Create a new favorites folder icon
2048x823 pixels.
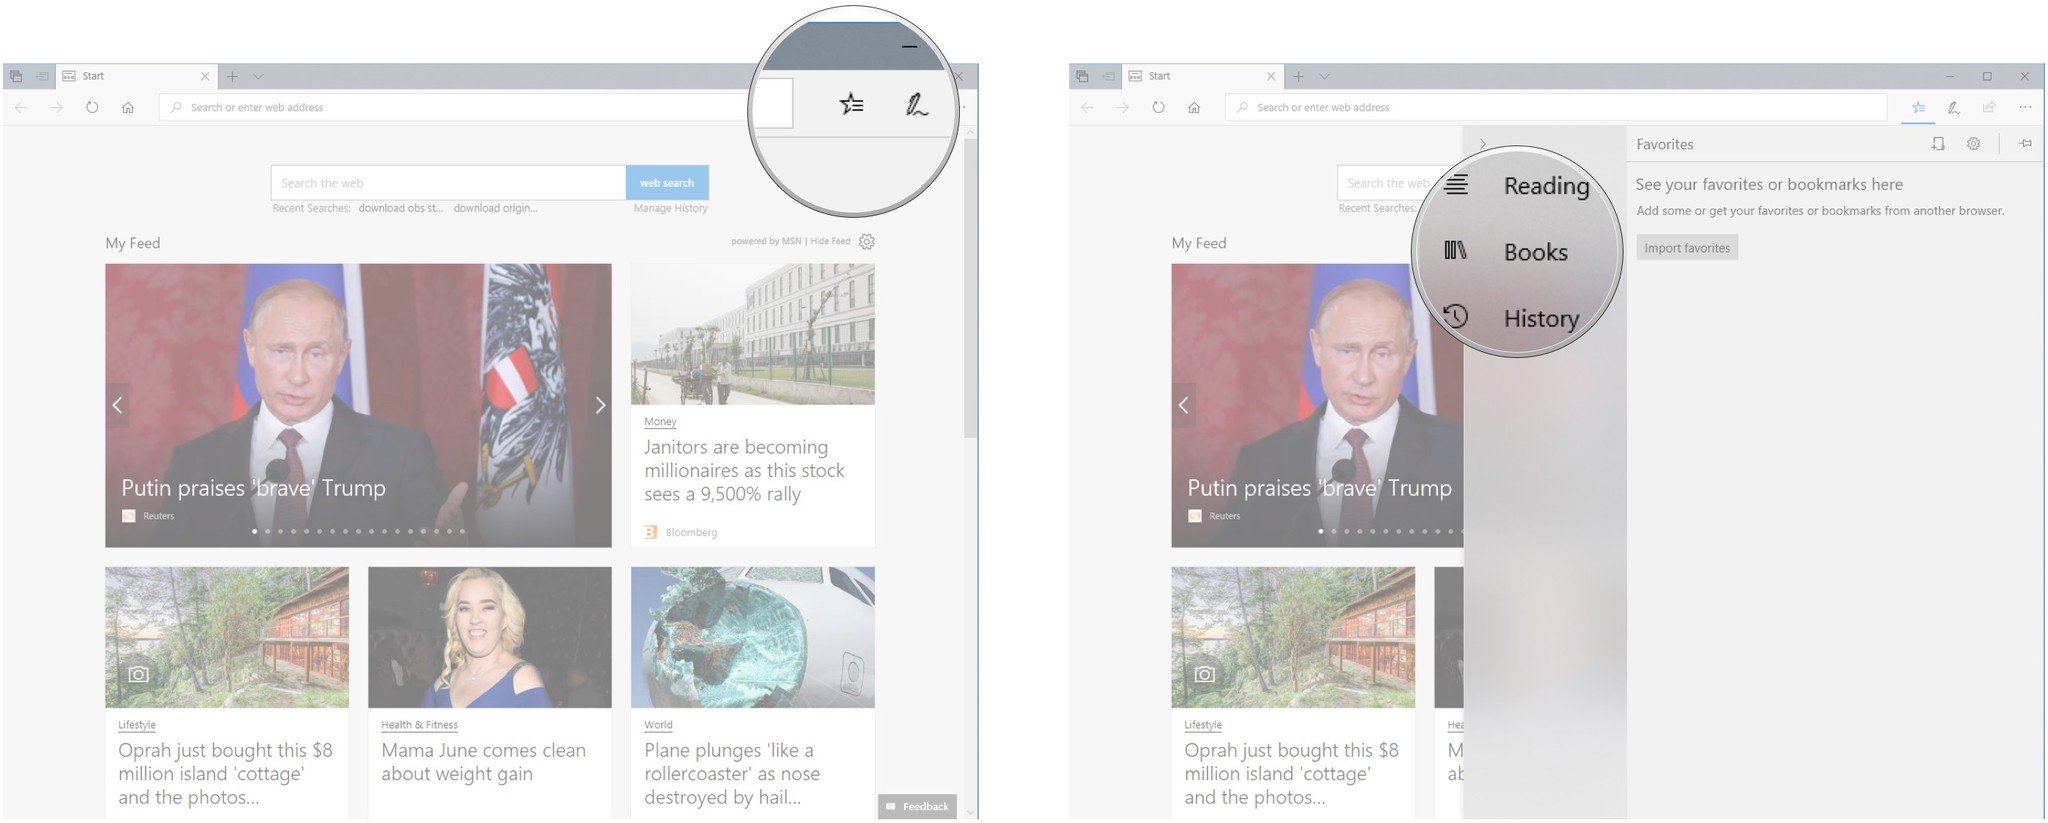(1938, 144)
